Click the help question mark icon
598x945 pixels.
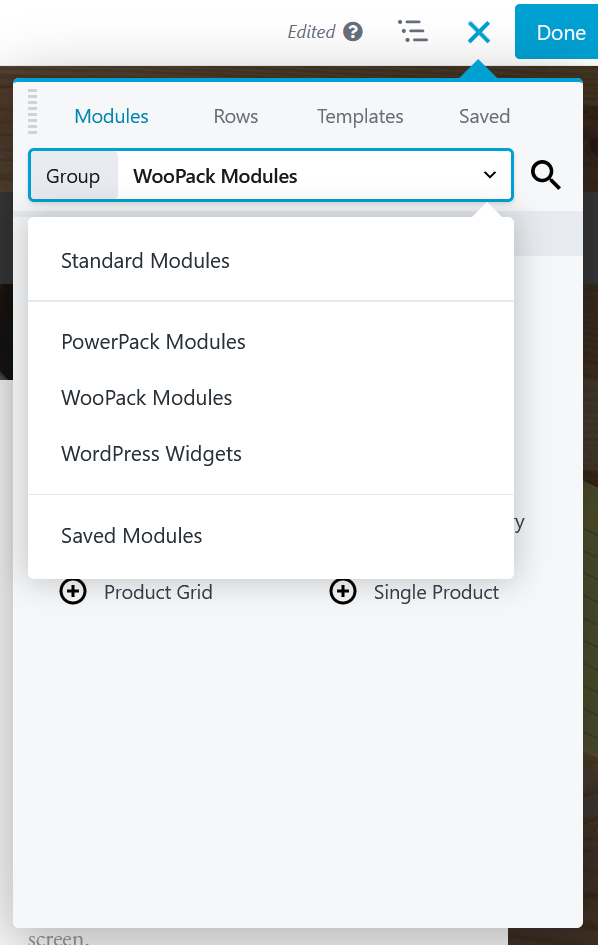pyautogui.click(x=353, y=31)
